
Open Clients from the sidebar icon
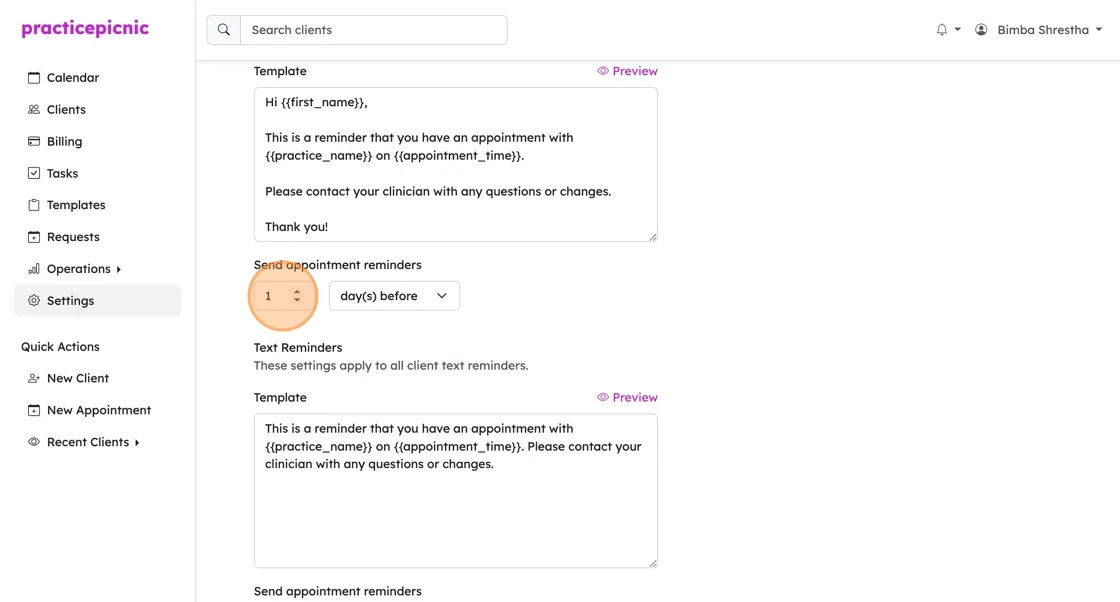[x=34, y=109]
